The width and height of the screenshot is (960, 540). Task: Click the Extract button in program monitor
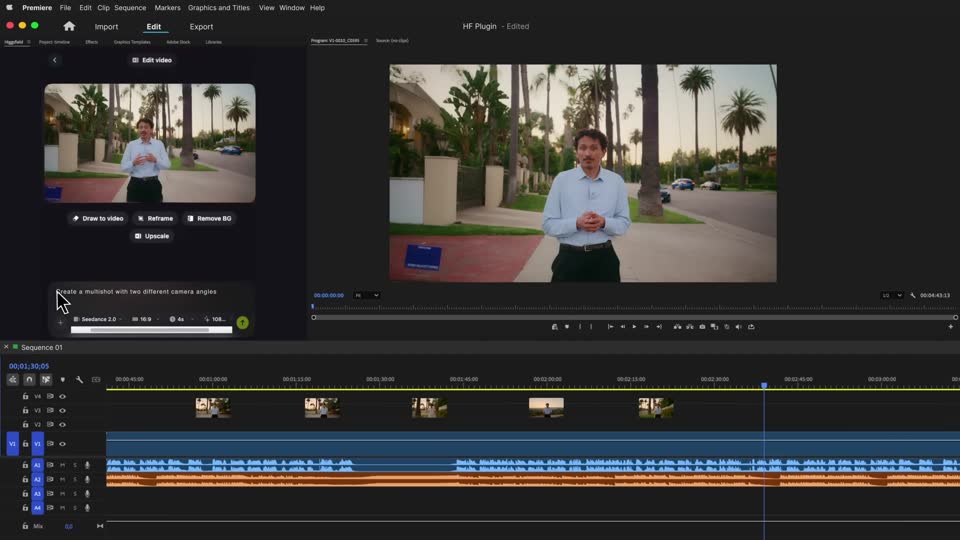[690, 327]
